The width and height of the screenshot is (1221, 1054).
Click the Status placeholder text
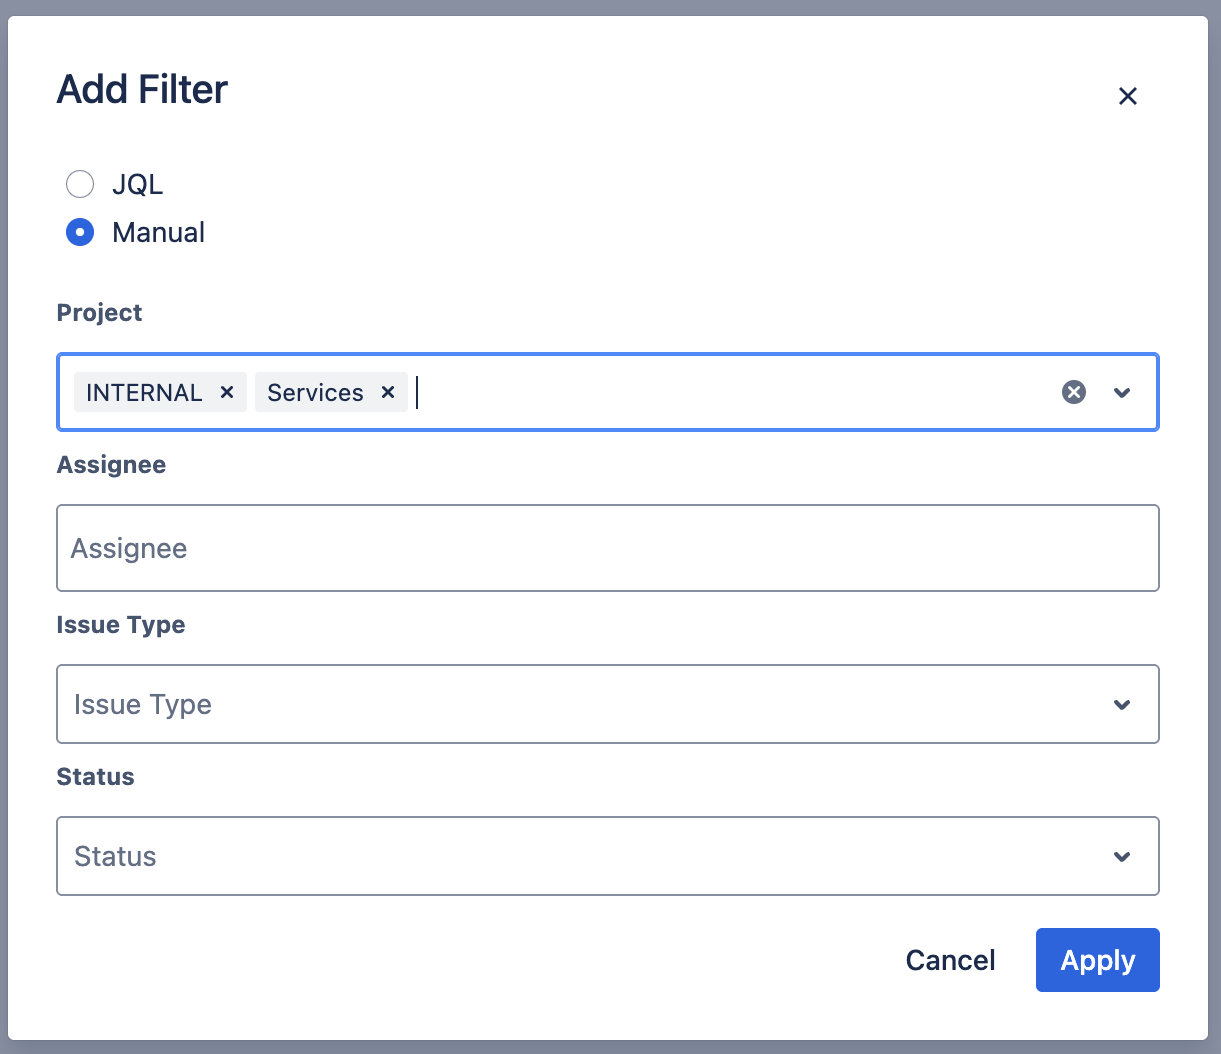pos(115,856)
